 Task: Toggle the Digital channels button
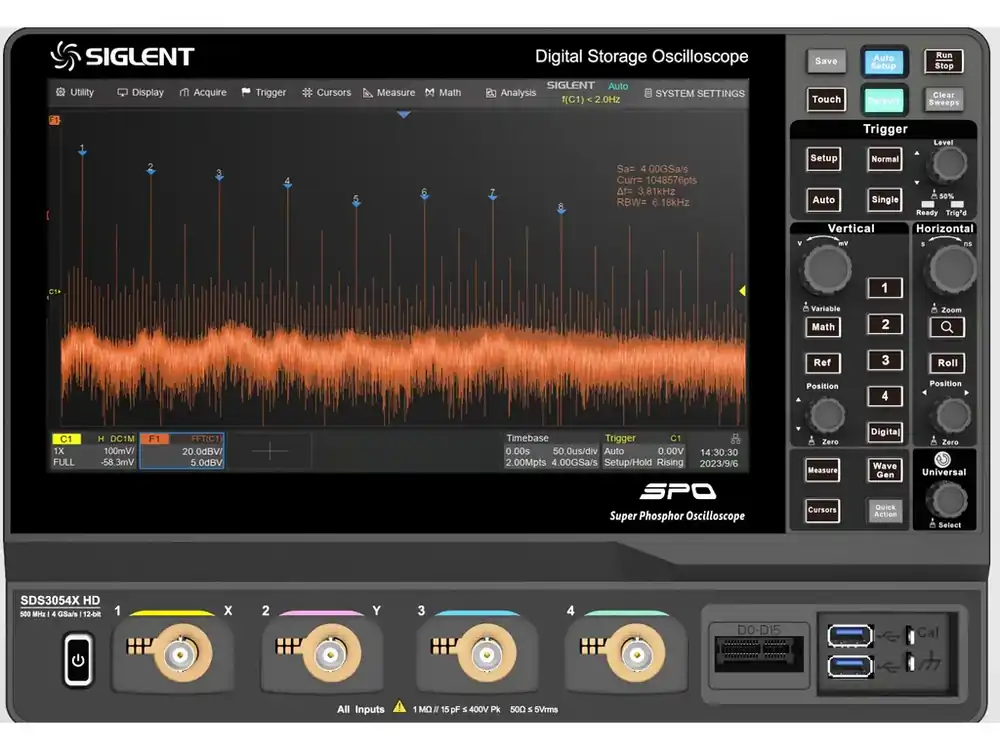(885, 432)
